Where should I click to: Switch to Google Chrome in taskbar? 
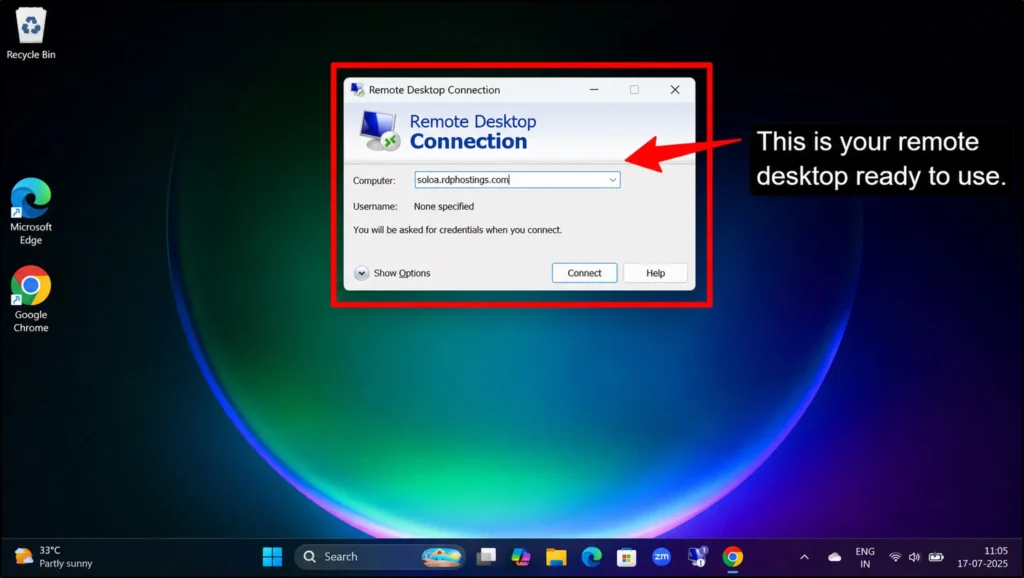(x=732, y=556)
